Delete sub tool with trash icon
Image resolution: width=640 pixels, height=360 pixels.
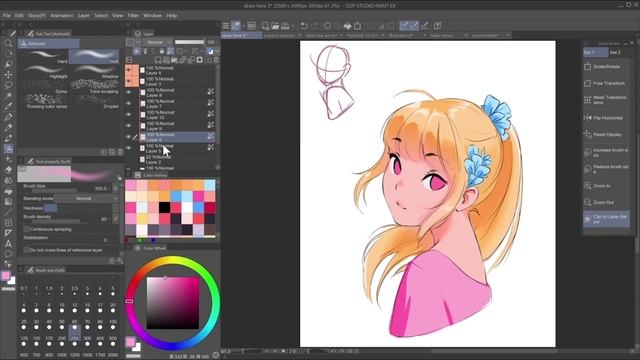(x=120, y=152)
